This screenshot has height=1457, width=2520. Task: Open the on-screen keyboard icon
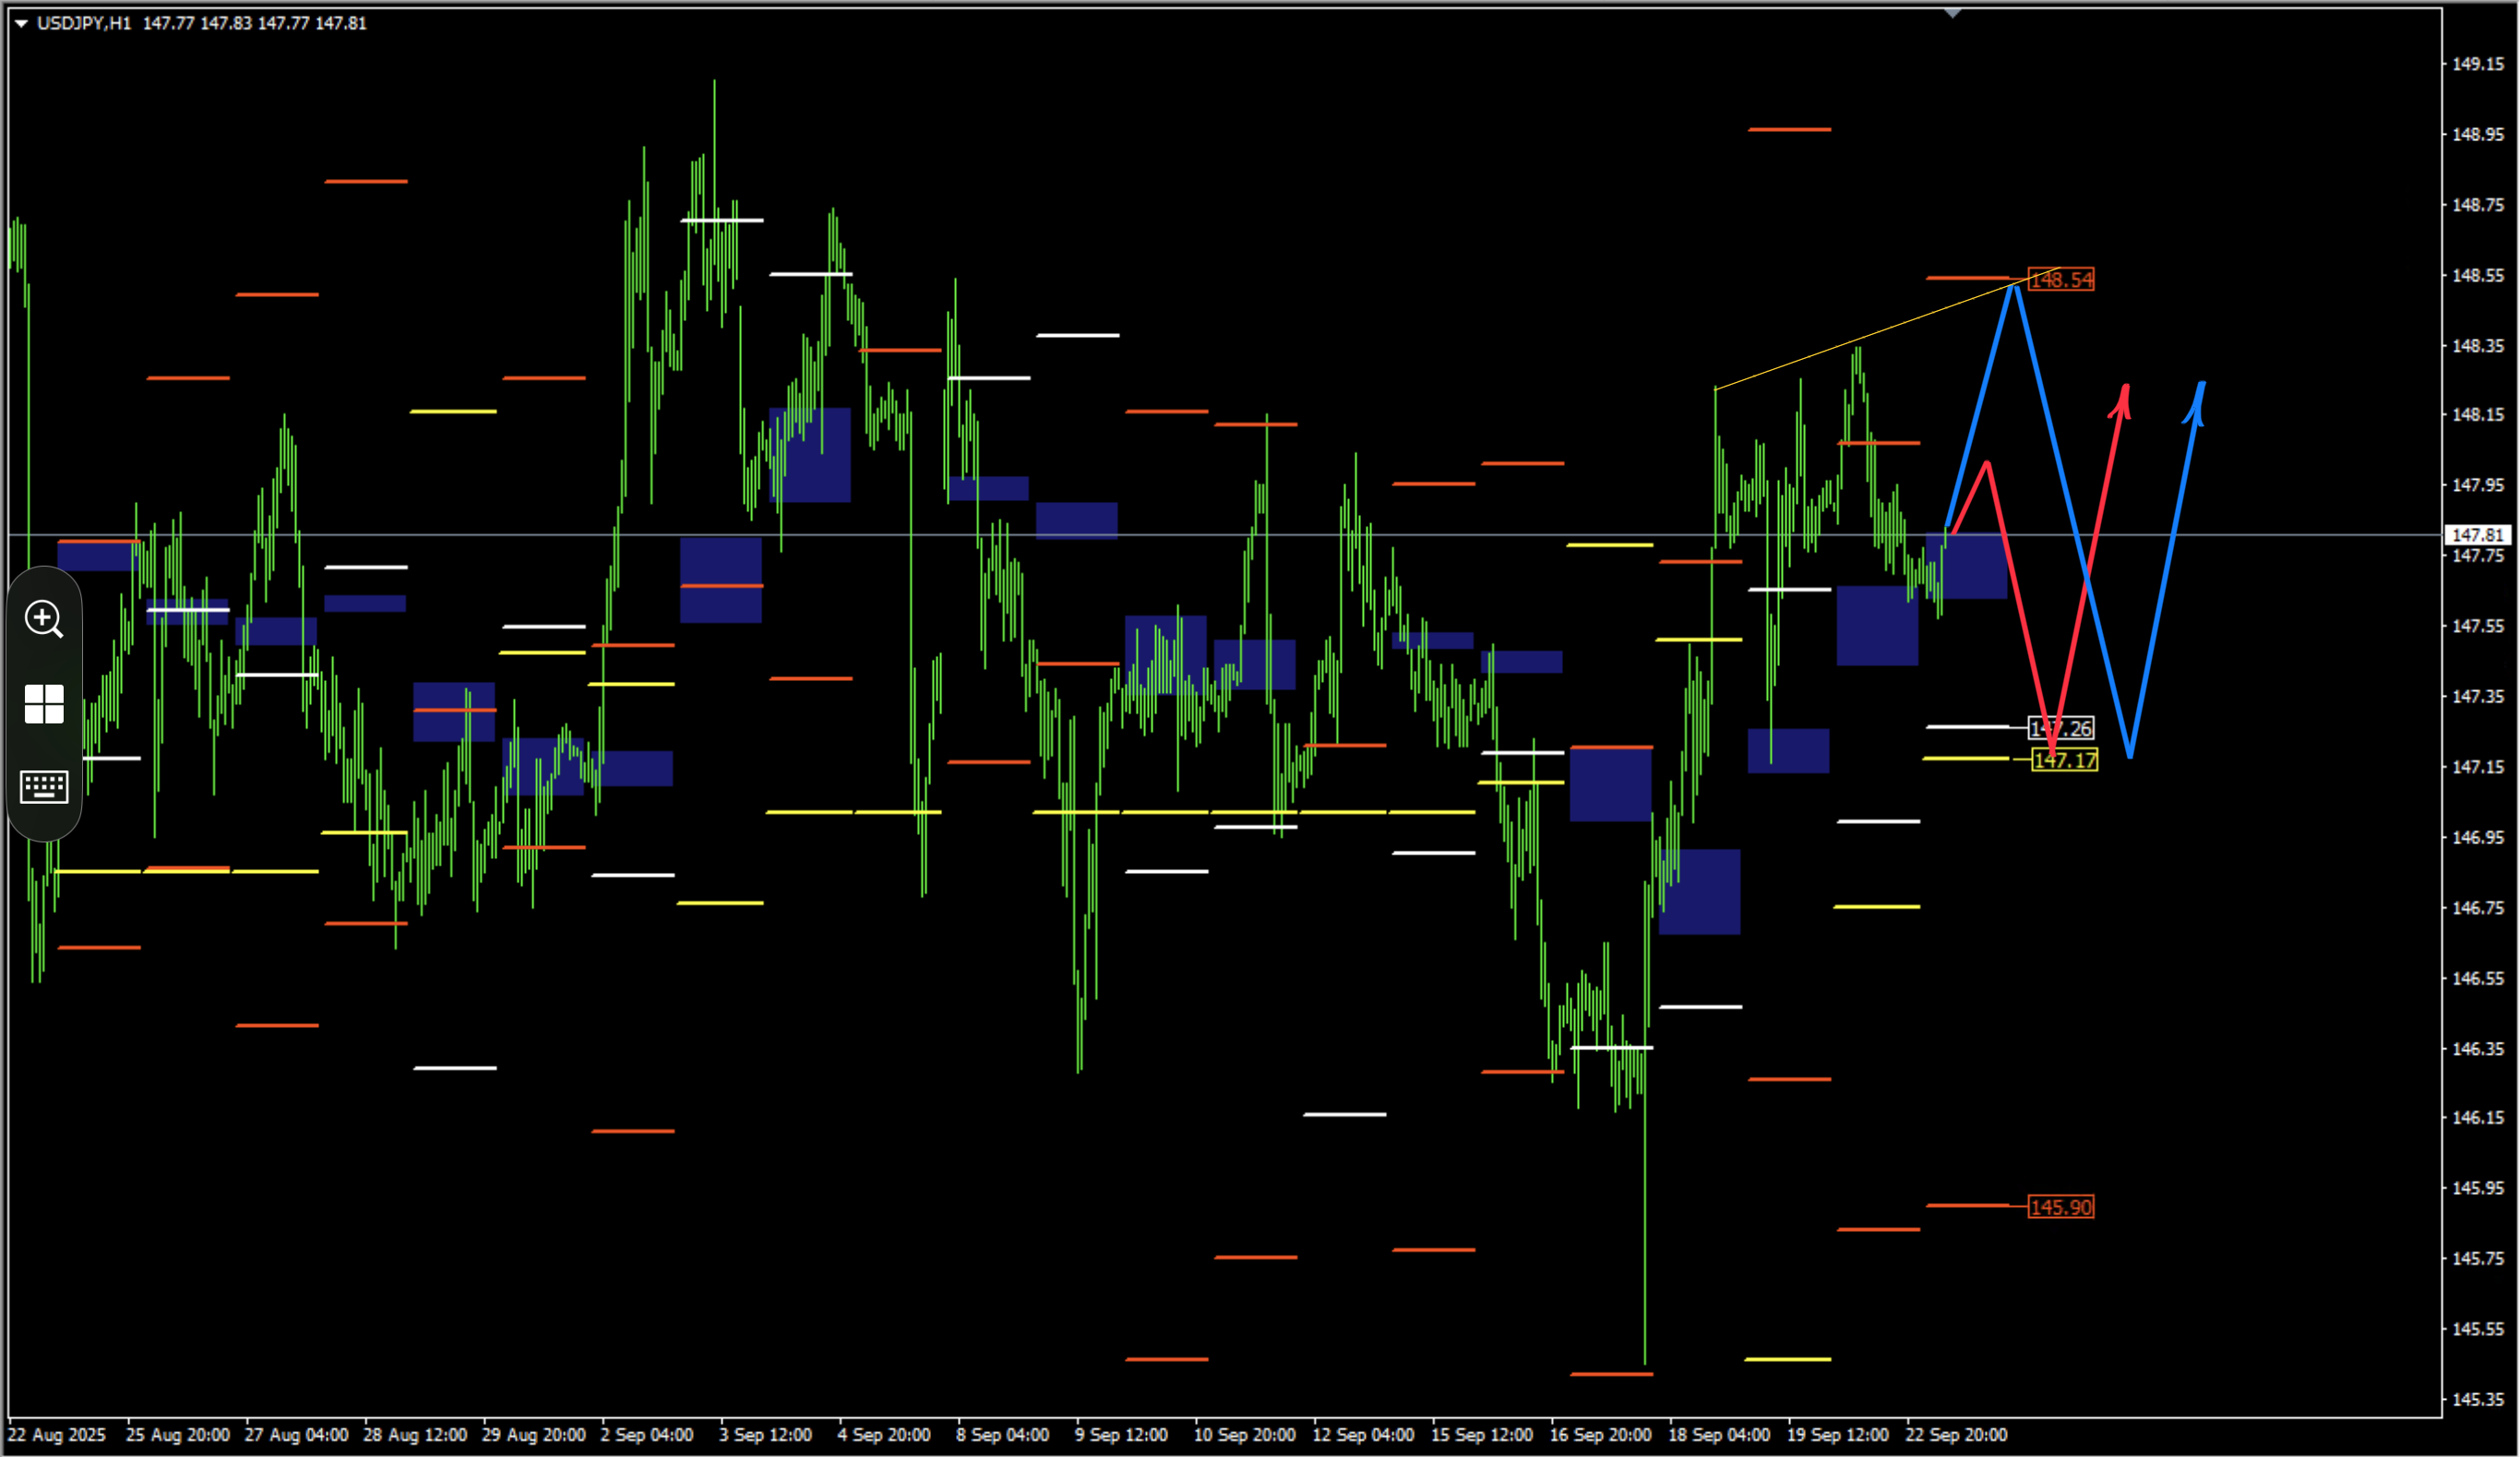click(x=44, y=787)
